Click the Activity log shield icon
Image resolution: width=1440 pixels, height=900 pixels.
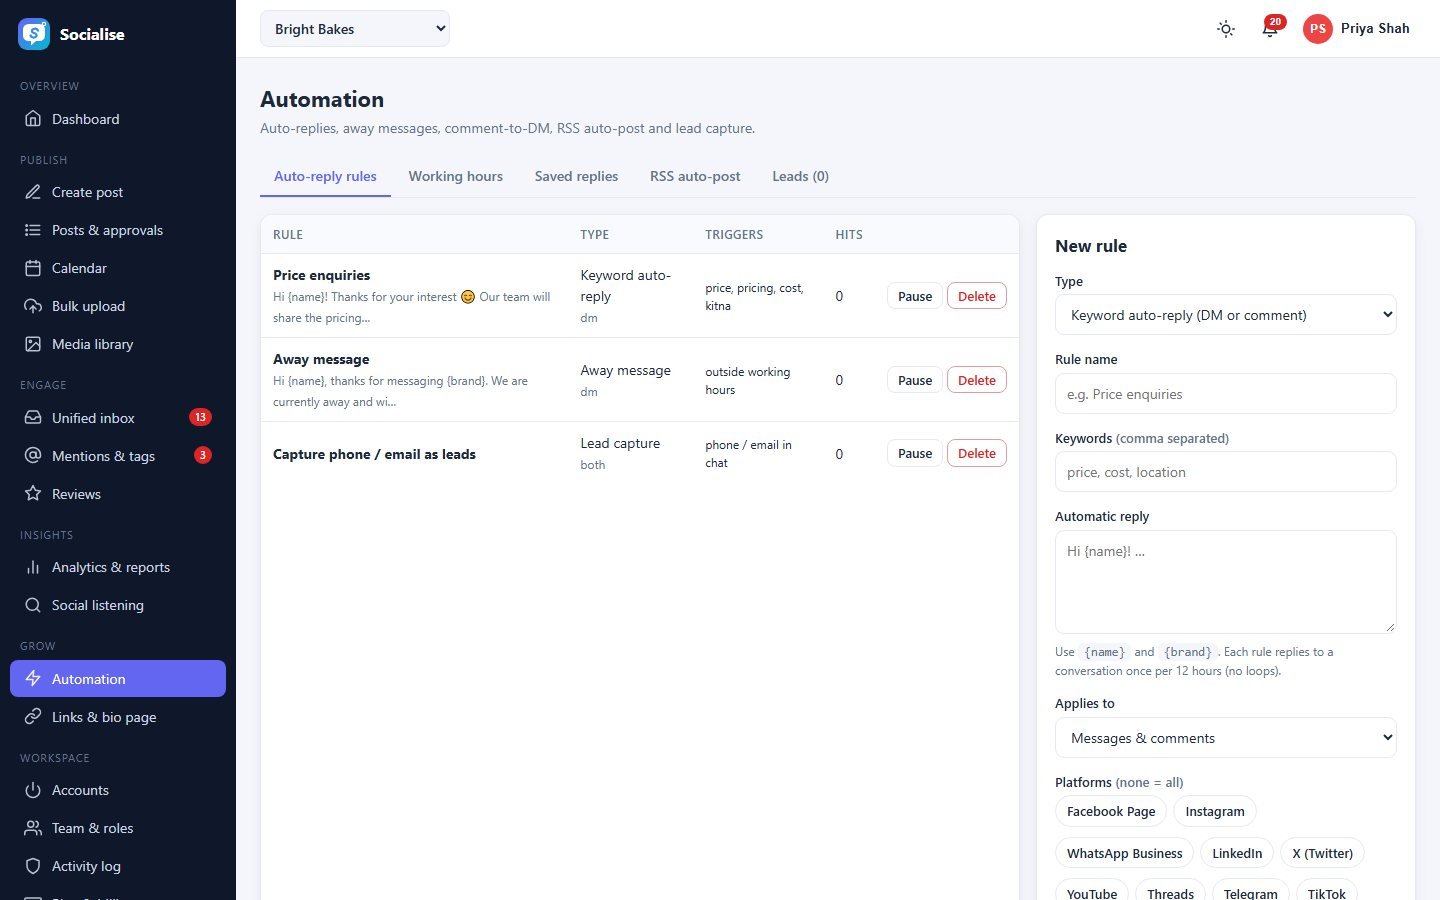pos(33,866)
